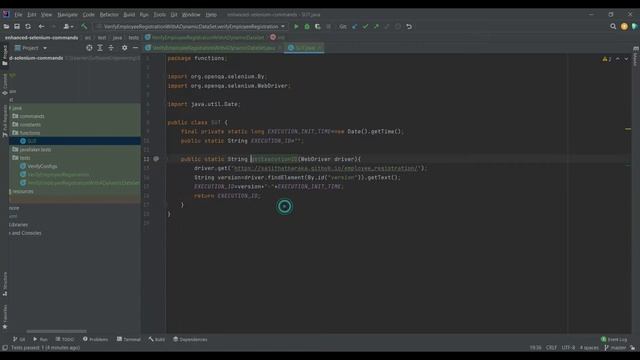Select the tests folder in project tree
This screenshot has height=360, width=640.
click(x=24, y=158)
